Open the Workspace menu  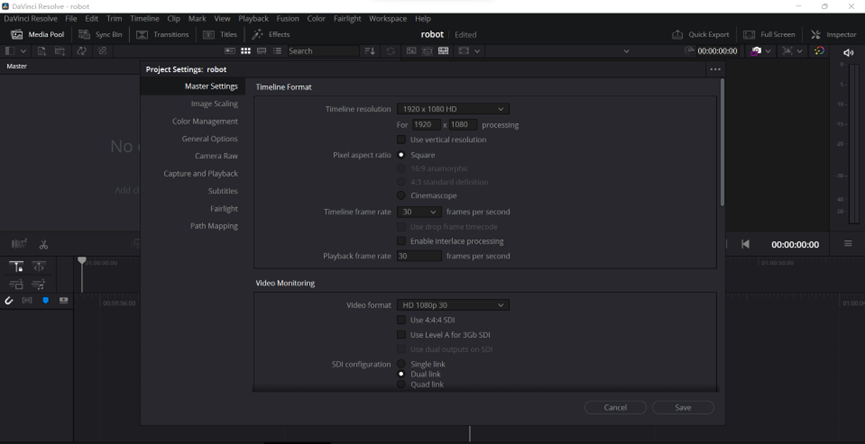(x=388, y=18)
